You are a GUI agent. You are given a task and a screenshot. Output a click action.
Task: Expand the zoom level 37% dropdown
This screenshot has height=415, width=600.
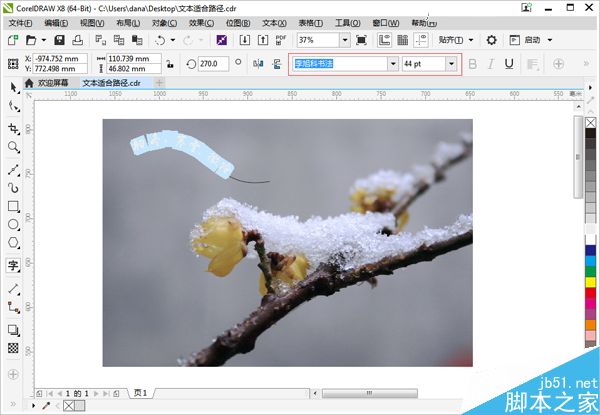coord(345,40)
